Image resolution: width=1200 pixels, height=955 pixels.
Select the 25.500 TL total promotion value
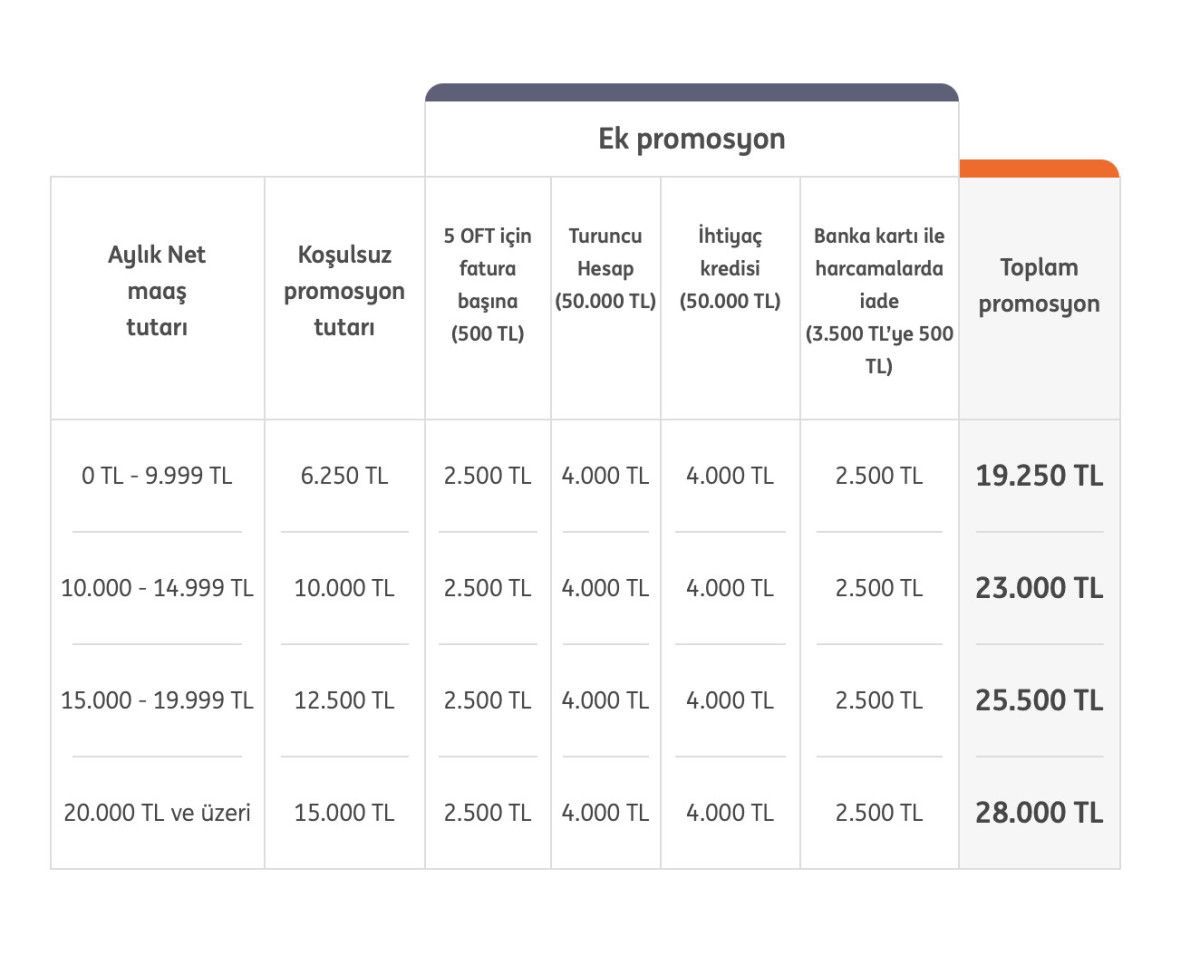[1039, 701]
